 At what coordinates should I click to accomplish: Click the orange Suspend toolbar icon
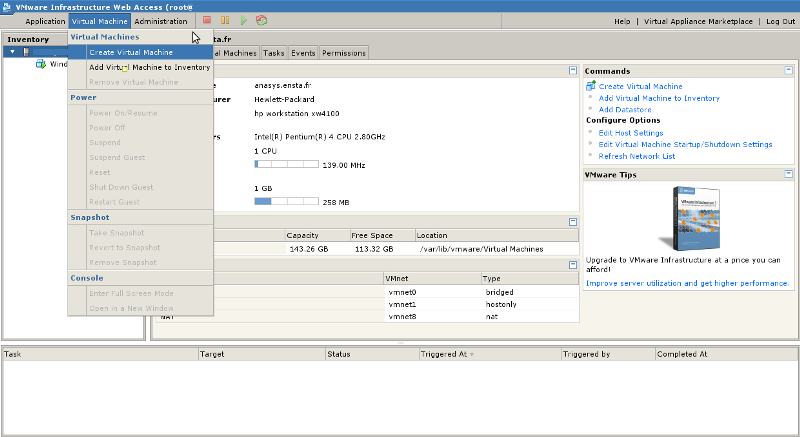pos(225,20)
